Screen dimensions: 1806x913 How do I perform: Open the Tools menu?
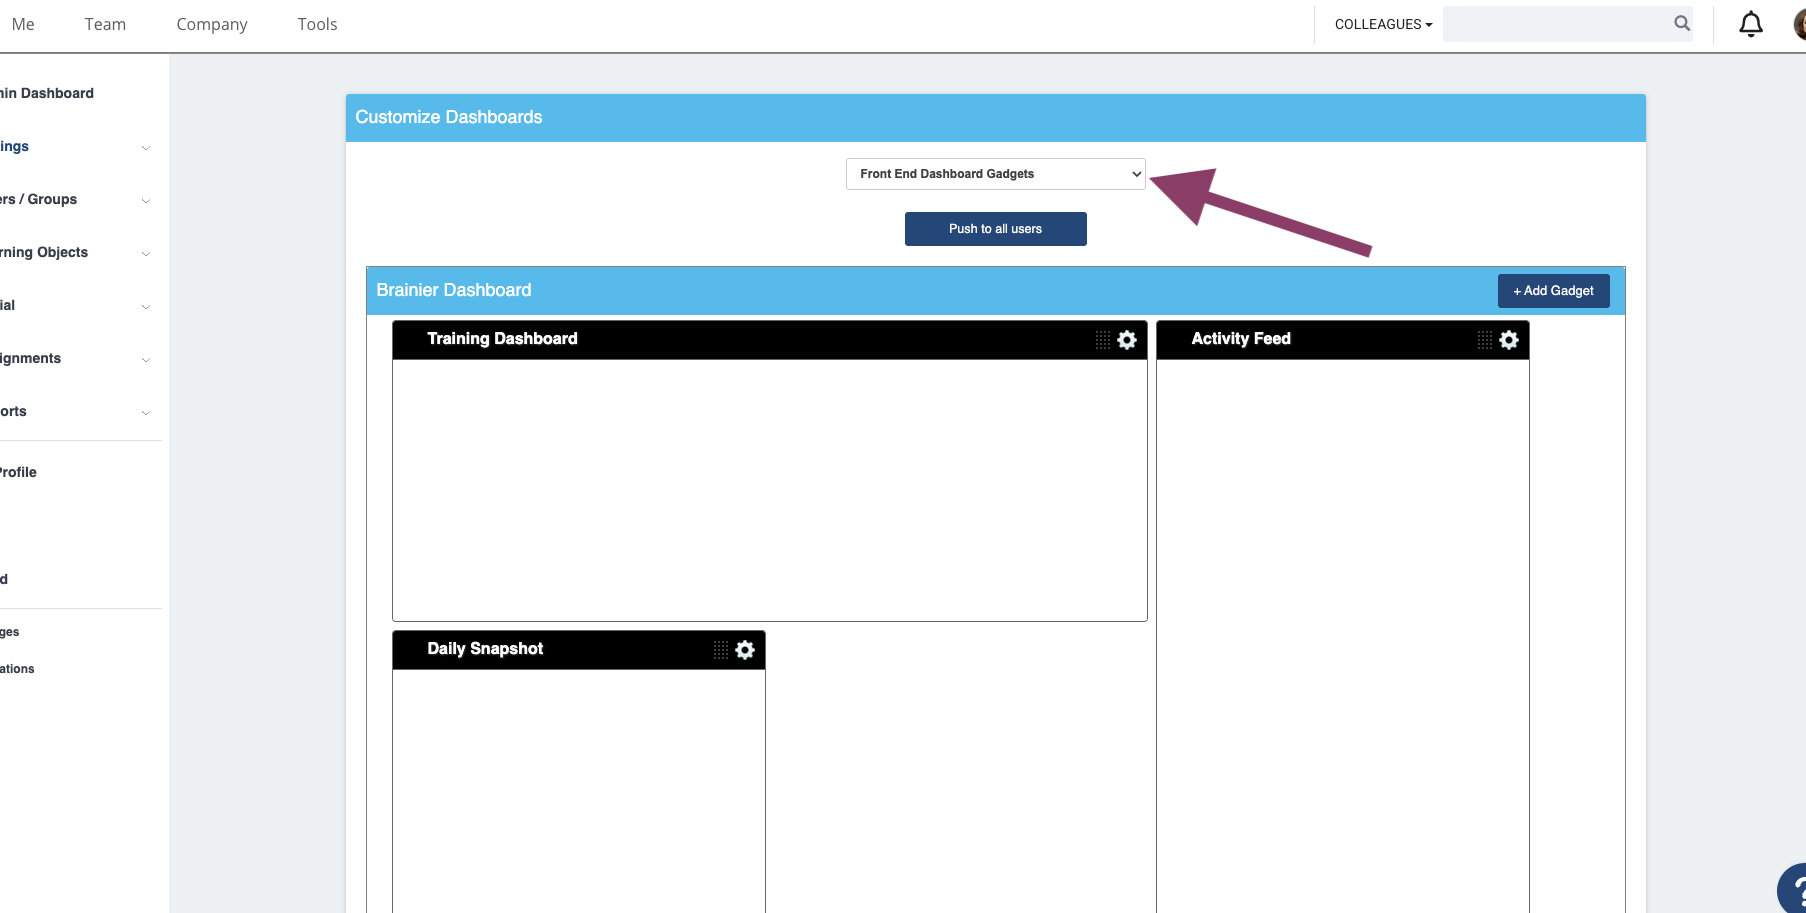(x=317, y=24)
